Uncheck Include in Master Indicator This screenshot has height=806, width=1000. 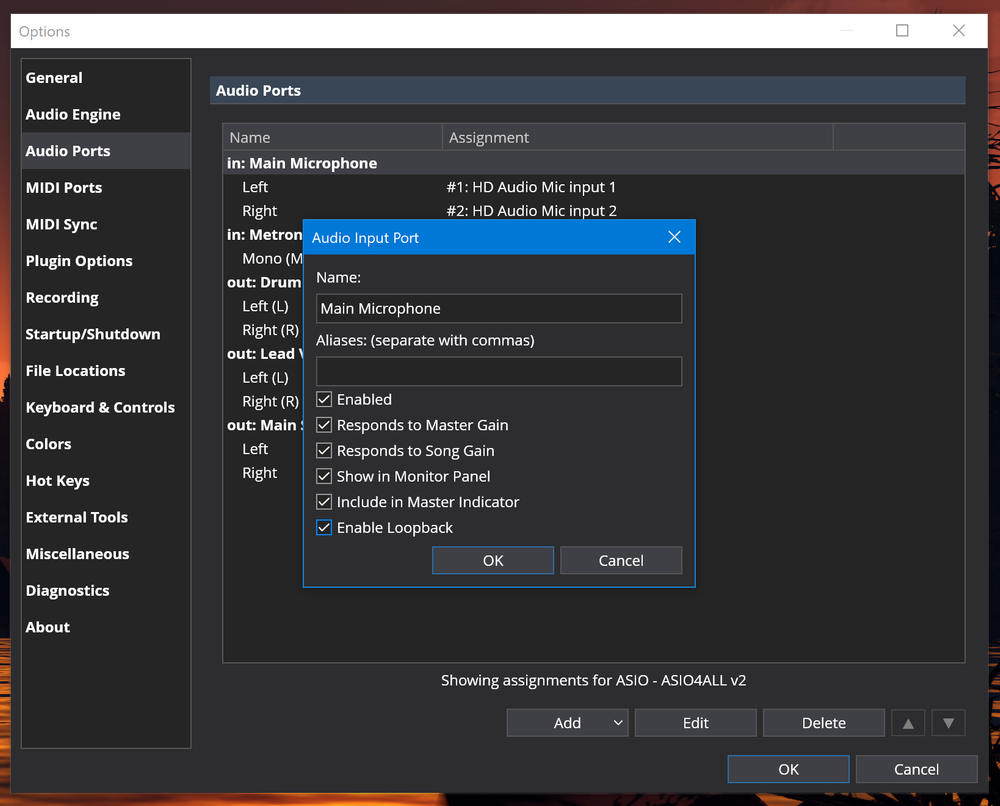pyautogui.click(x=324, y=501)
